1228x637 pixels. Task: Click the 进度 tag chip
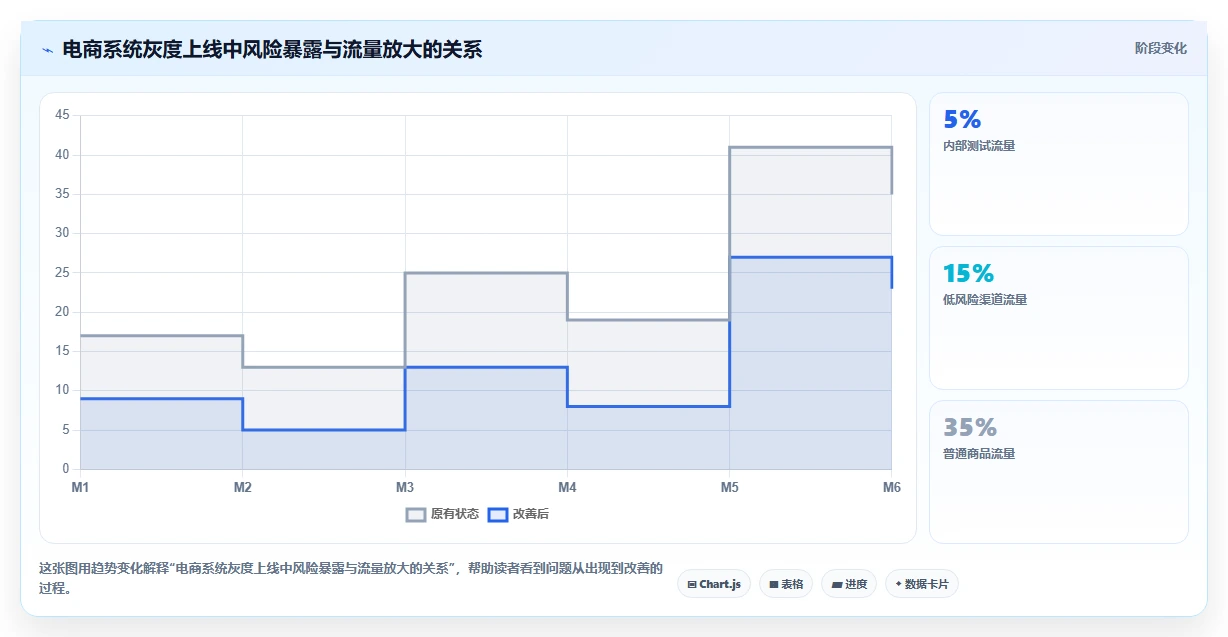pyautogui.click(x=849, y=584)
